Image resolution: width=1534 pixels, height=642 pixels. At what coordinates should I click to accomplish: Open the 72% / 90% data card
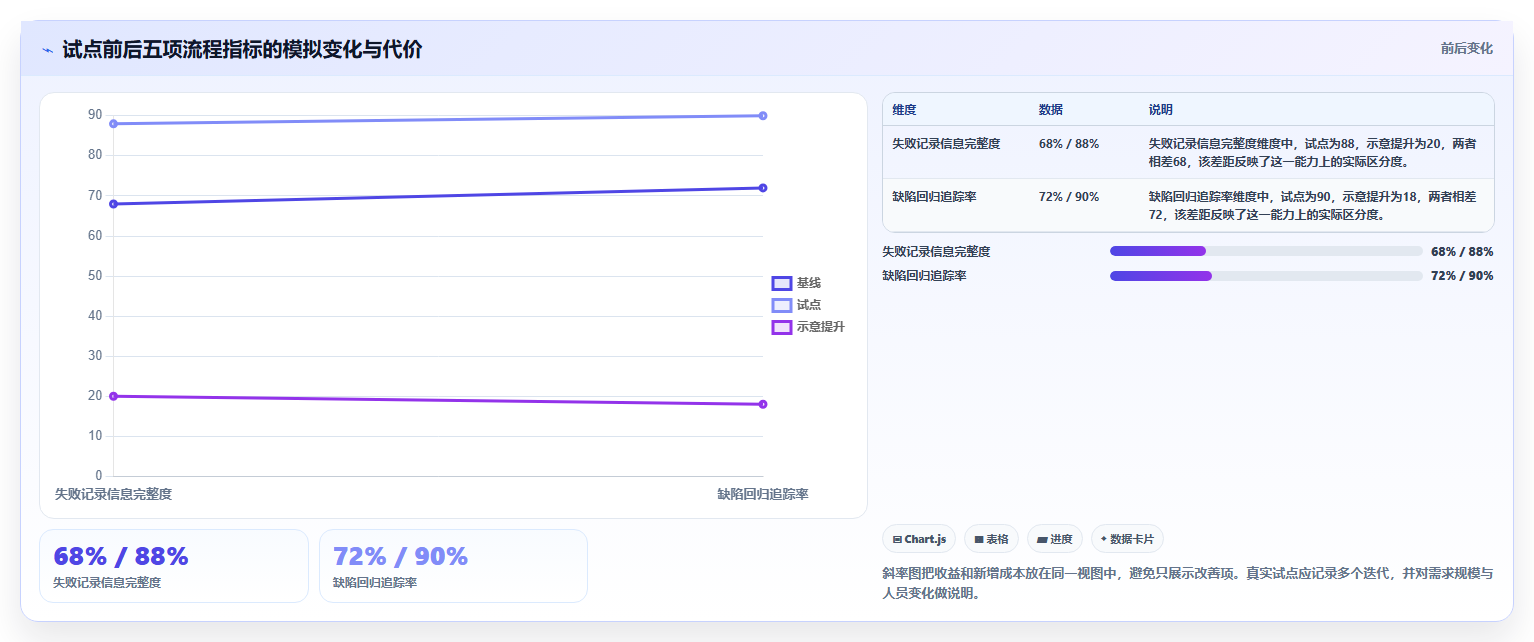[453, 566]
